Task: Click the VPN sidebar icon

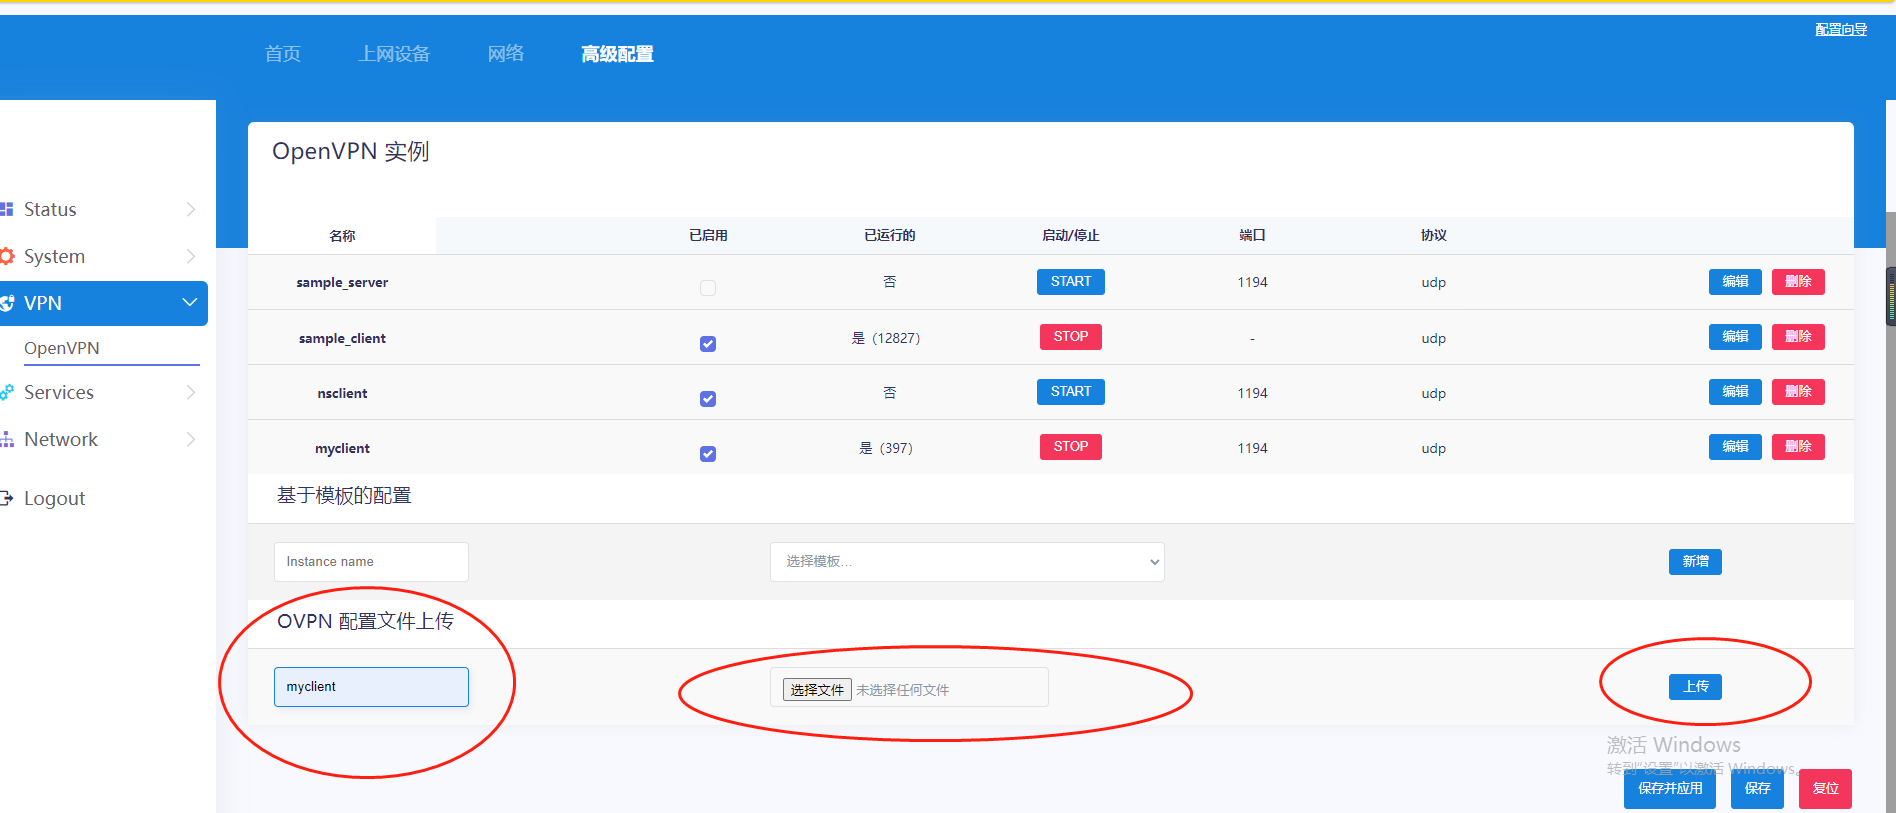Action: tap(7, 303)
